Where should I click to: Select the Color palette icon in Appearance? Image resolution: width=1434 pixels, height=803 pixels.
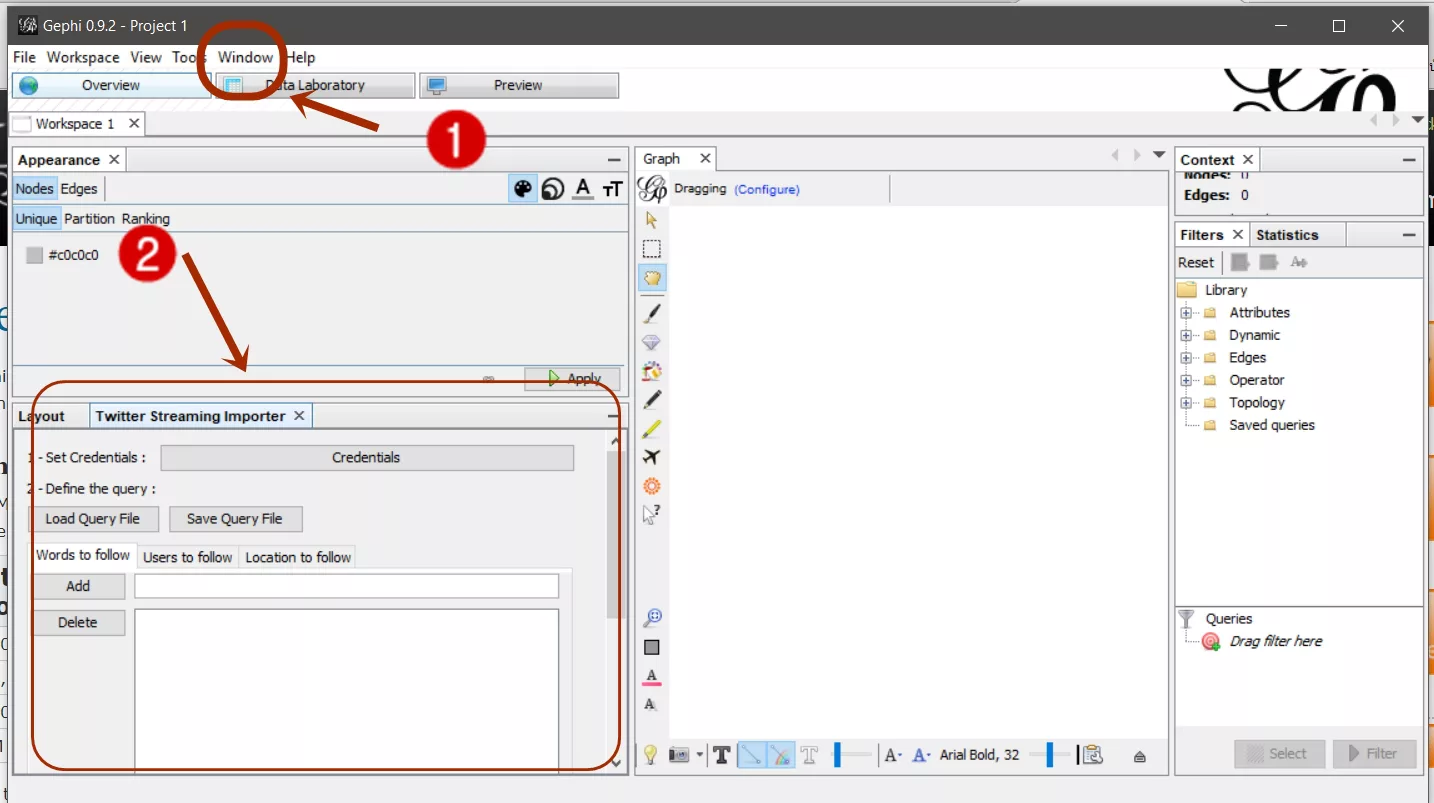(522, 189)
